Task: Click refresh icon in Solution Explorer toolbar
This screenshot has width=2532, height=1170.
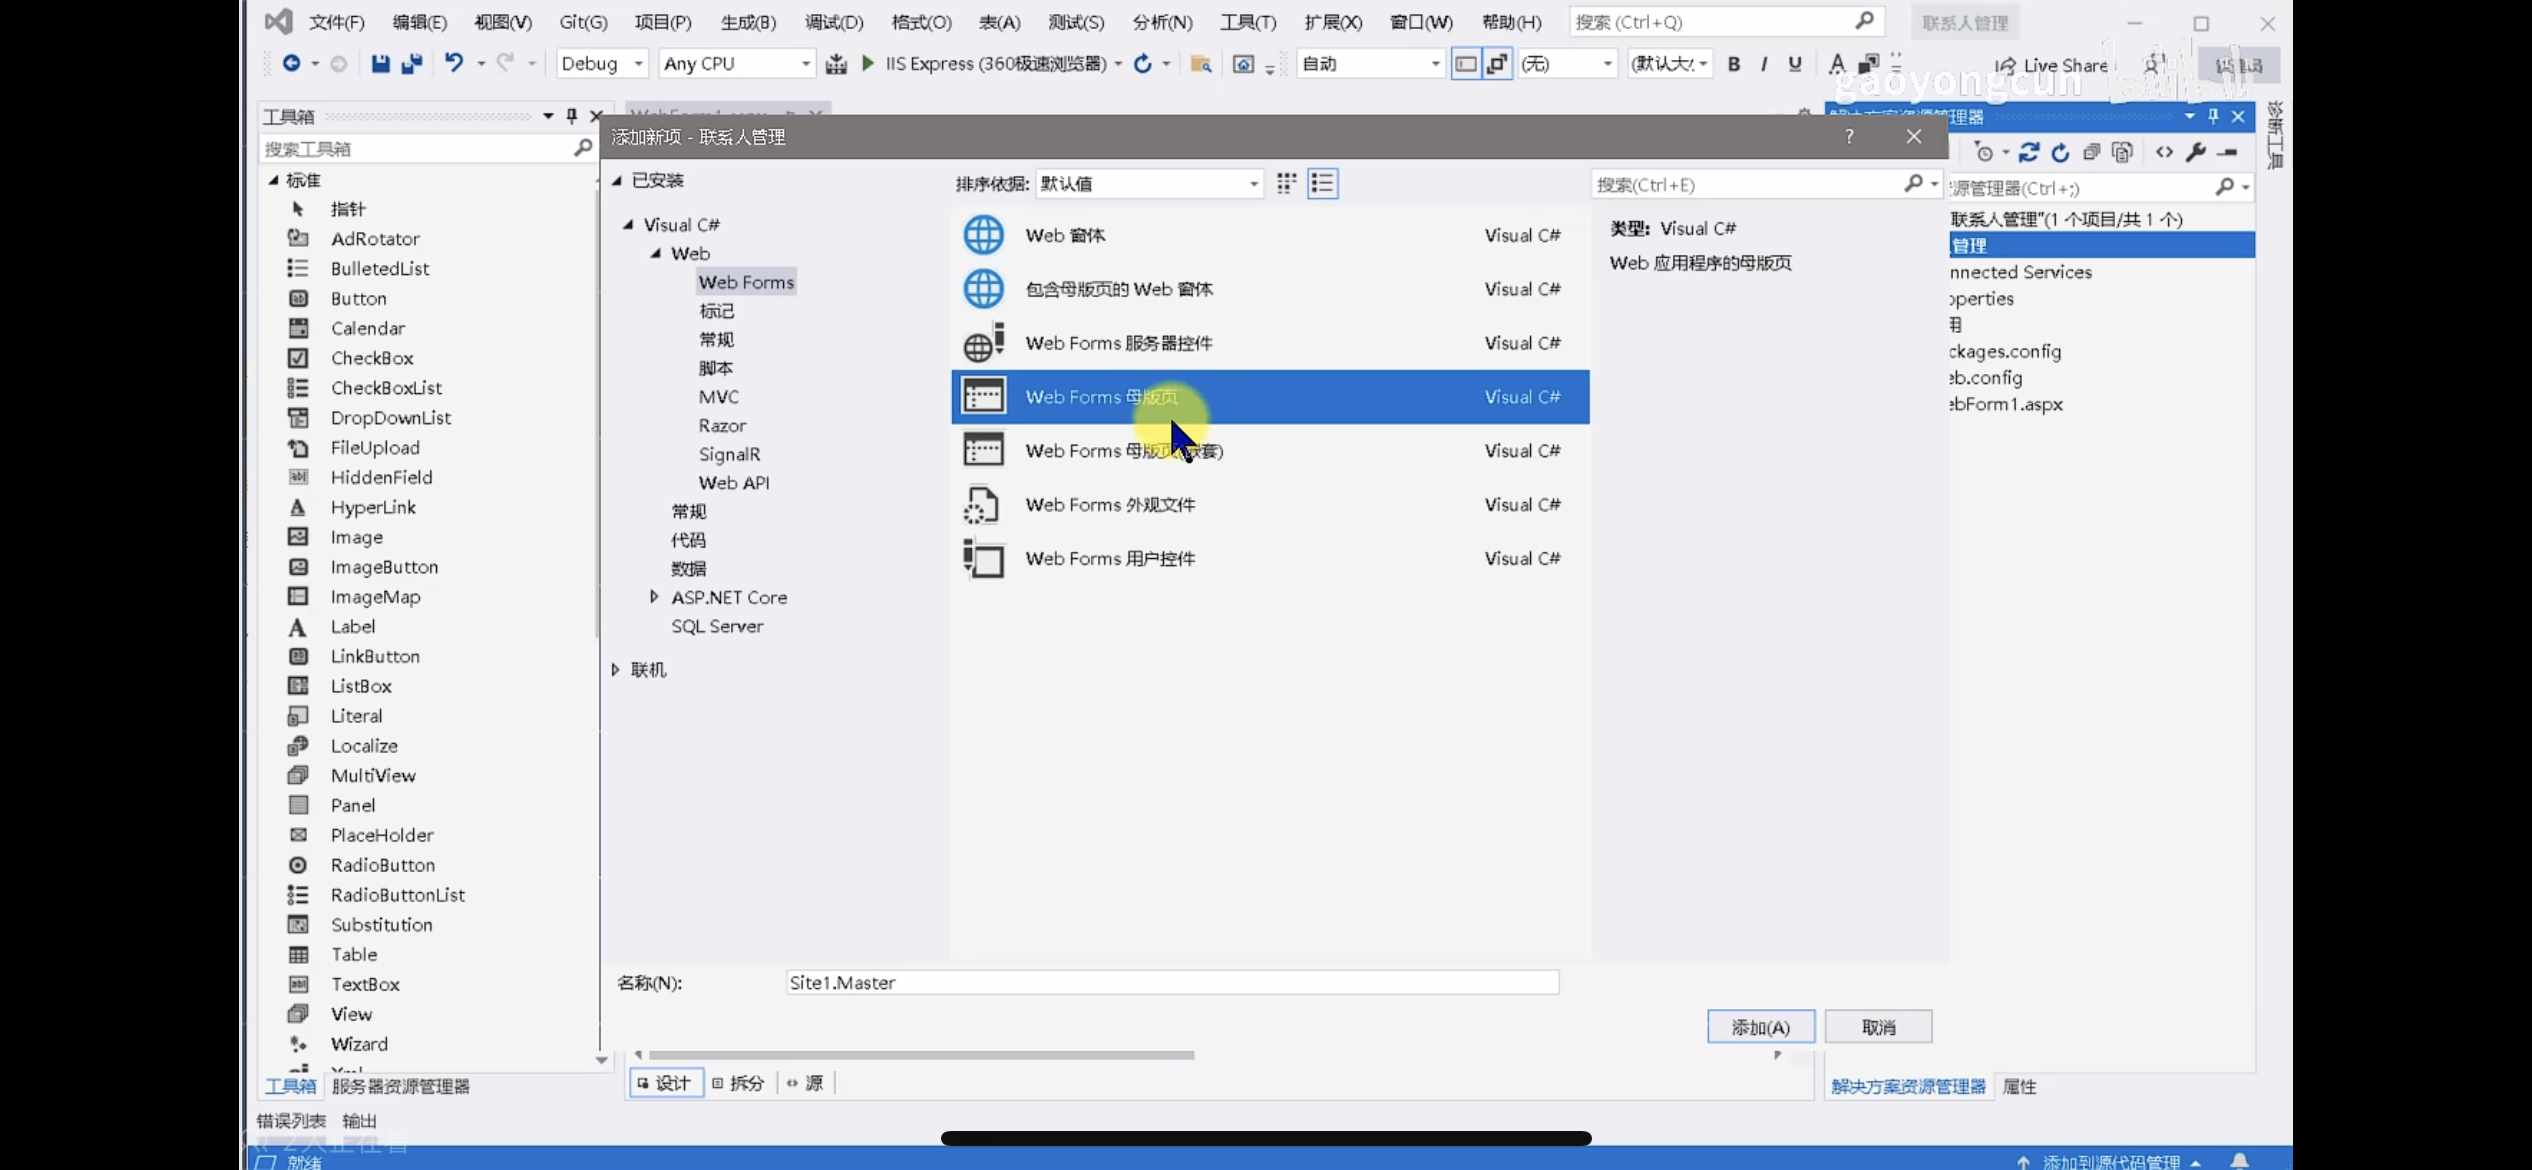Action: tap(2060, 152)
